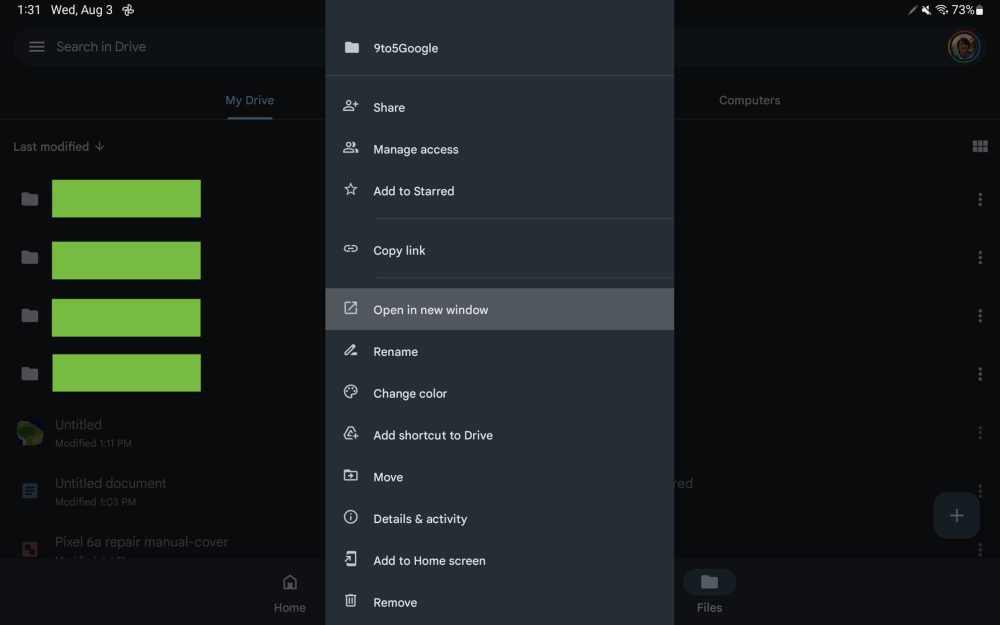Toggle grid view layout
Viewport: 1000px width, 625px height.
979,147
